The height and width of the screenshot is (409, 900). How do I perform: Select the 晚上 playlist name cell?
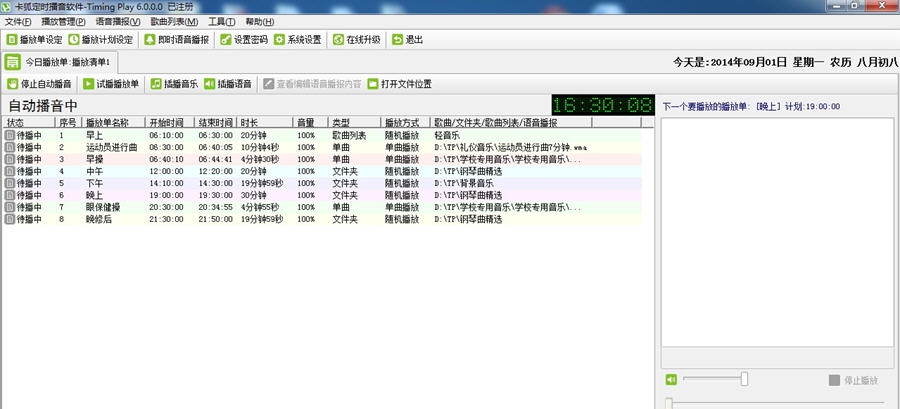tap(94, 195)
